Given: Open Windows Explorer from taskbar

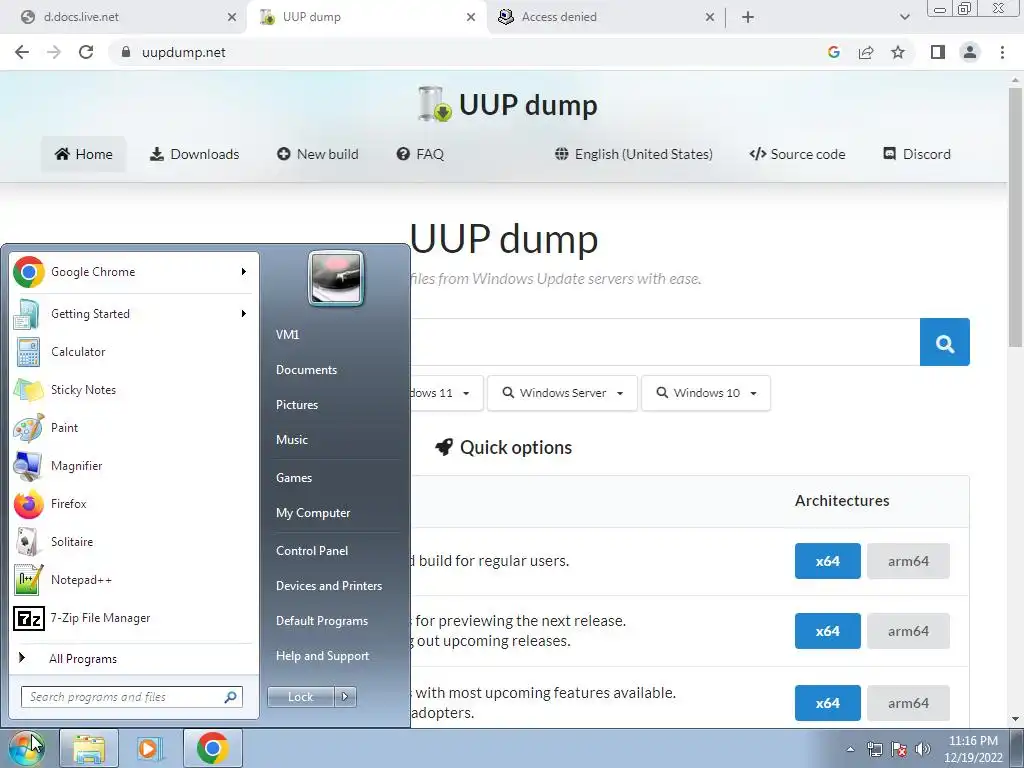Looking at the screenshot, I should [x=89, y=748].
